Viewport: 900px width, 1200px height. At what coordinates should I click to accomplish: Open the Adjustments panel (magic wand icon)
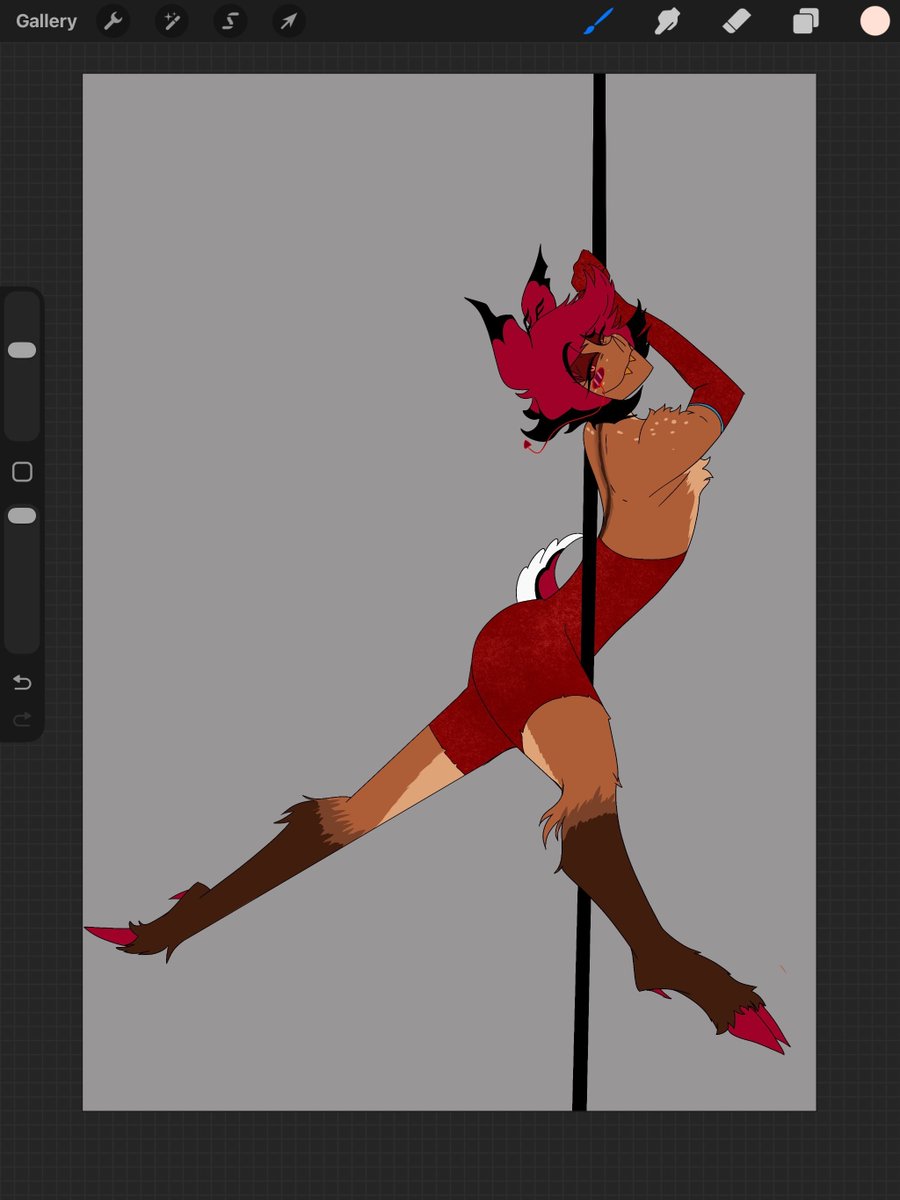[x=171, y=20]
